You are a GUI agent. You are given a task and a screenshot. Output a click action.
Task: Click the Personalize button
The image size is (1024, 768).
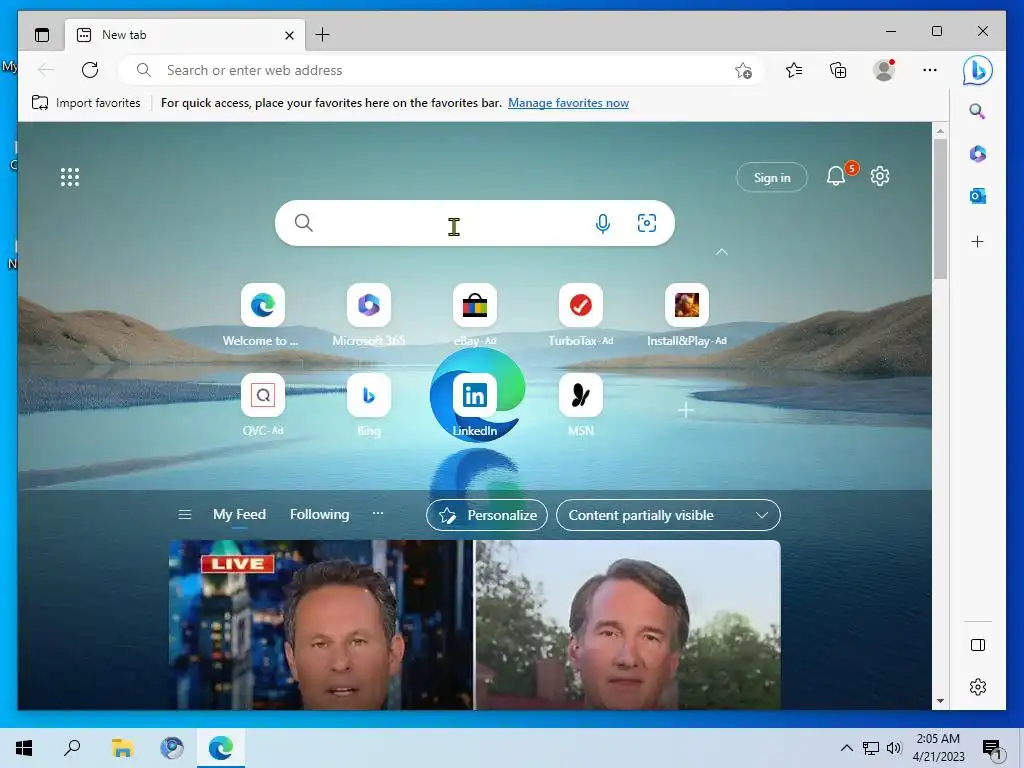tap(487, 515)
